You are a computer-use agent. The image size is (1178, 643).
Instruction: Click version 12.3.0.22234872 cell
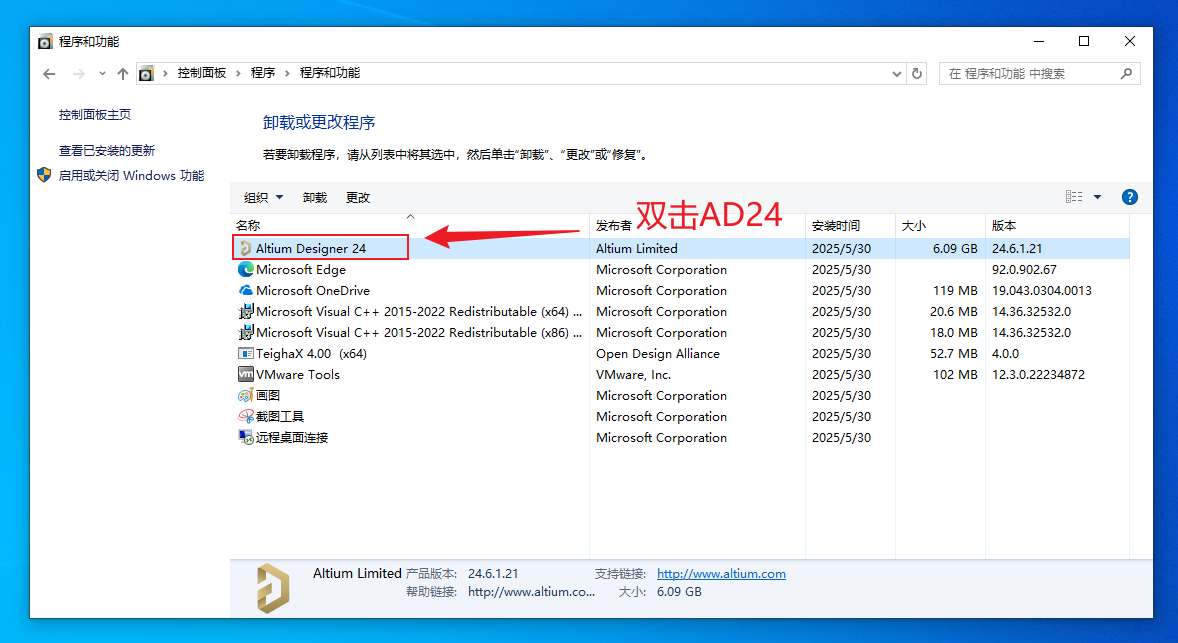tap(1038, 374)
